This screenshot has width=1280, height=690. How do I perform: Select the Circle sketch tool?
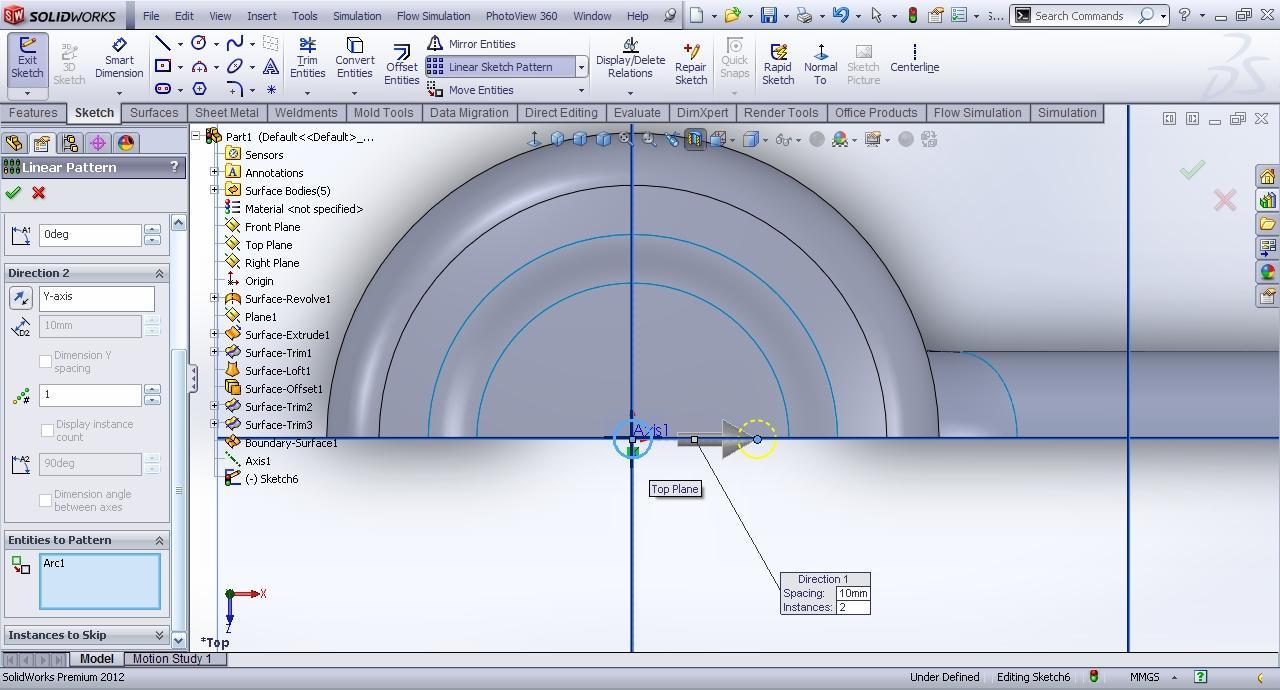(x=199, y=43)
